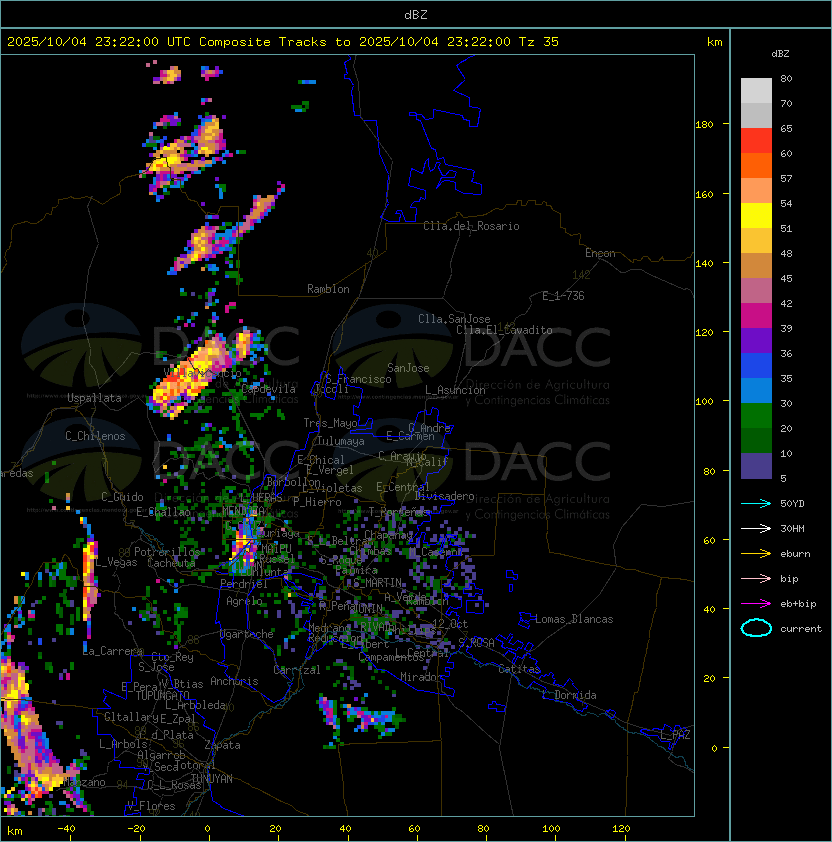Select the pink bip arrow symbol
Image resolution: width=832 pixels, height=842 pixels.
[x=756, y=579]
